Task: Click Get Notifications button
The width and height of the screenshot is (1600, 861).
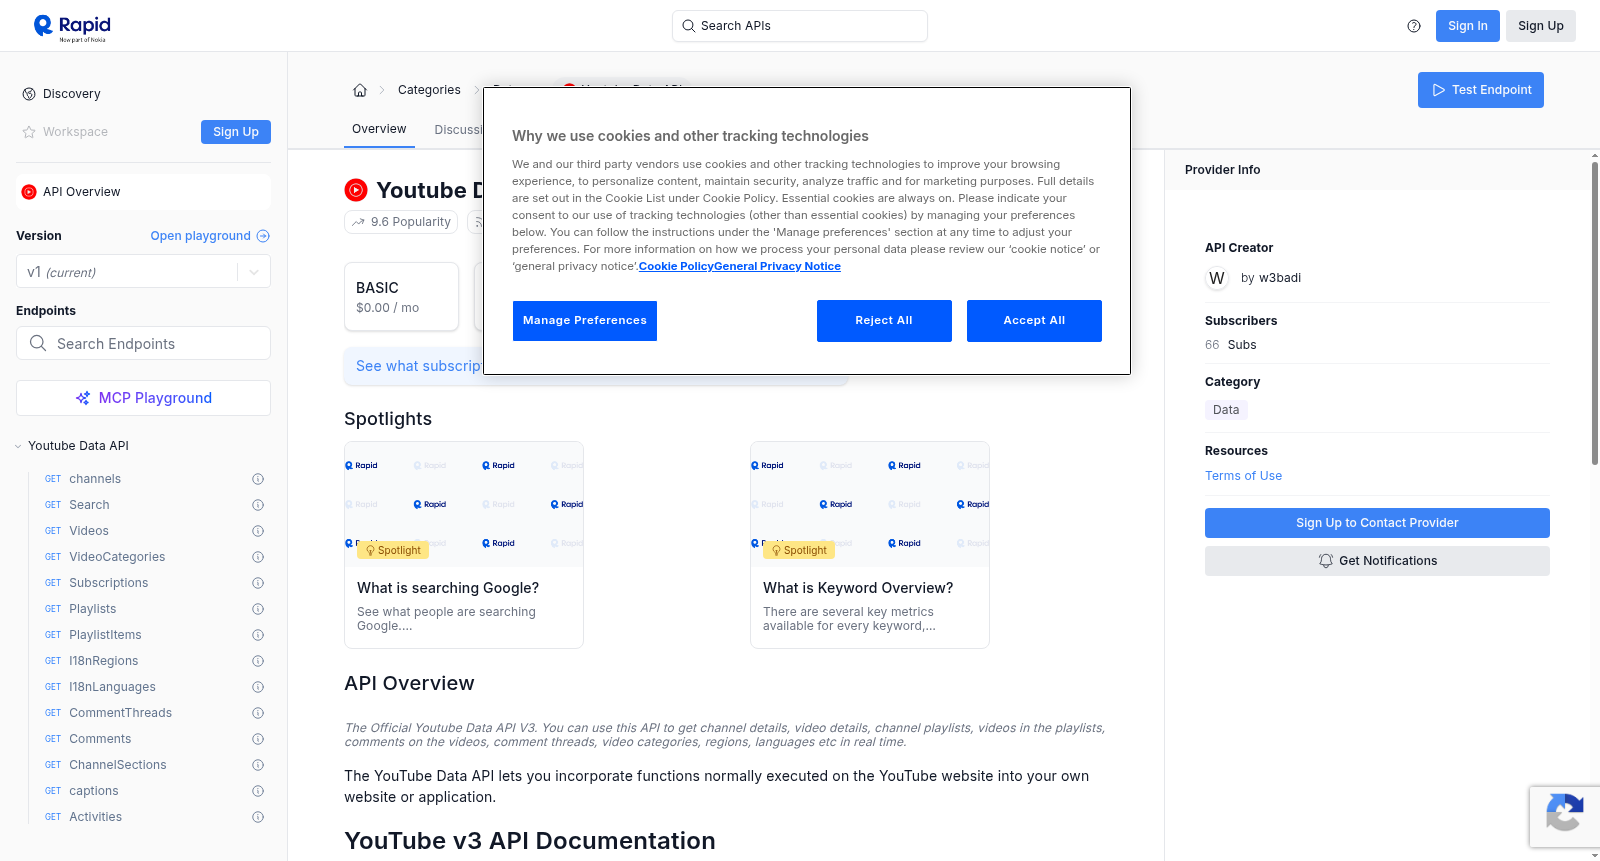Action: coord(1377,561)
